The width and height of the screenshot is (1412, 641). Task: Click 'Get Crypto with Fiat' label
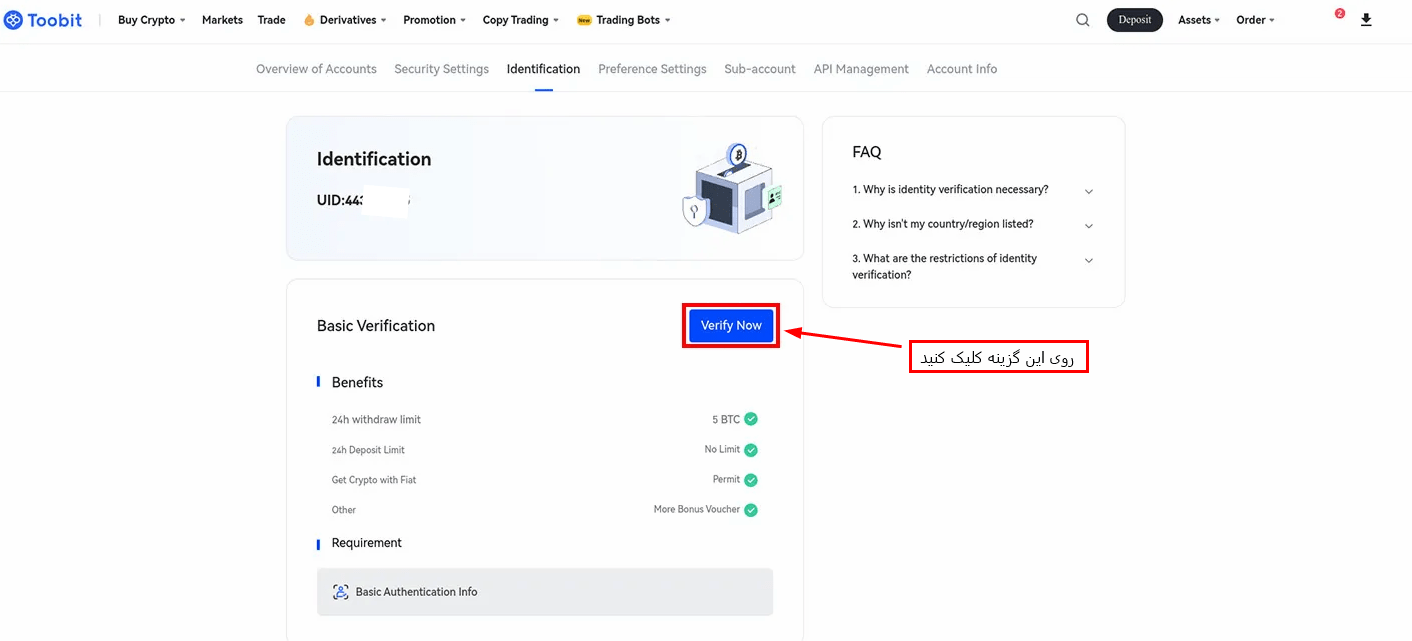[x=374, y=480]
